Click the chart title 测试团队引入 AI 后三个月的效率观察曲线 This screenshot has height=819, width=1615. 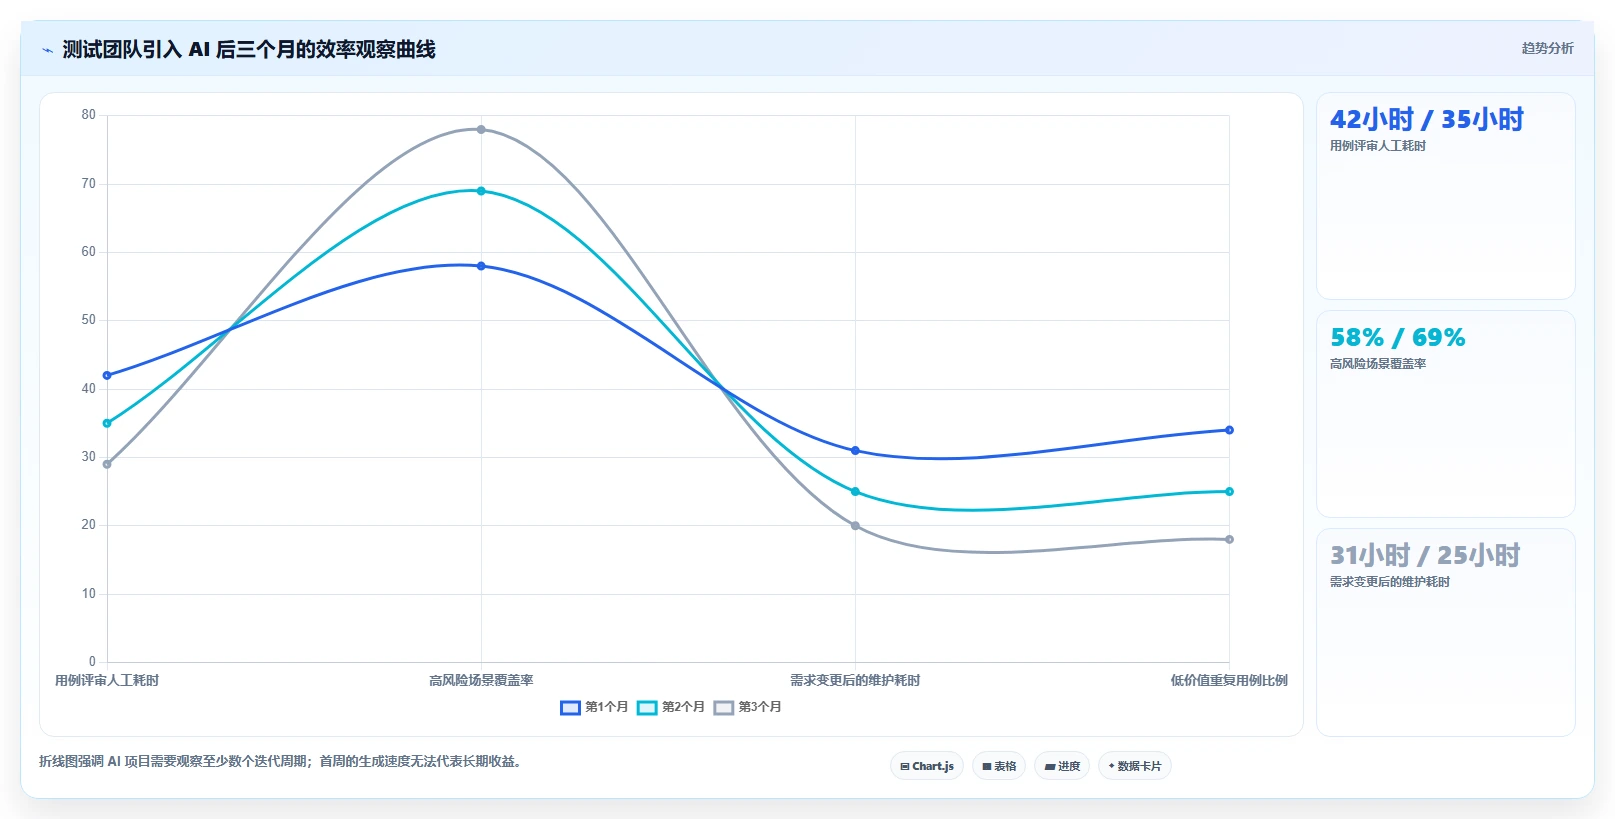[x=249, y=50]
